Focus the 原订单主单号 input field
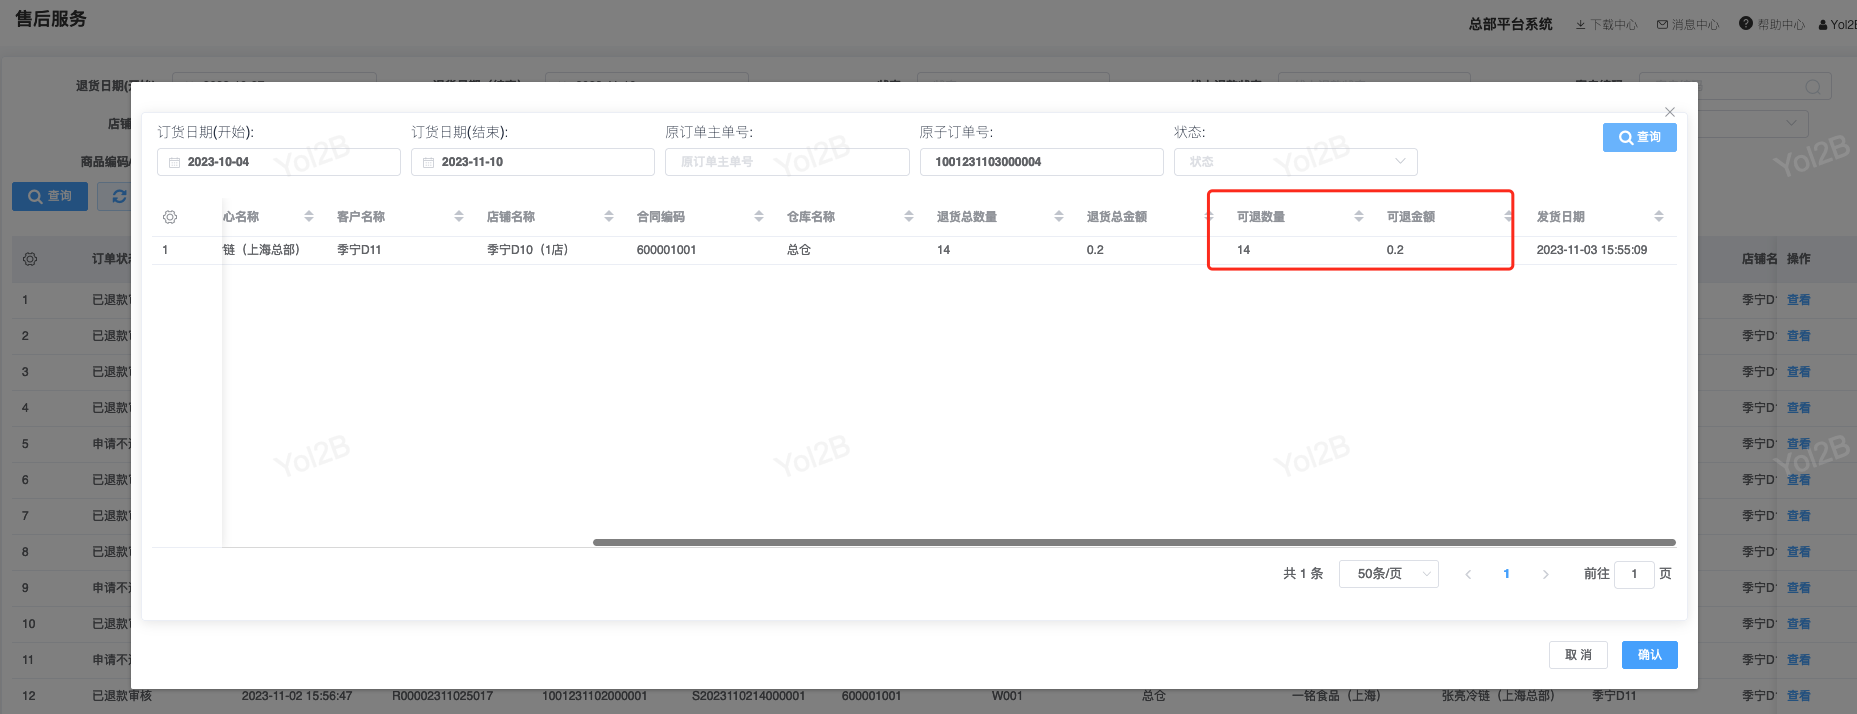Viewport: 1857px width, 714px height. [x=787, y=162]
